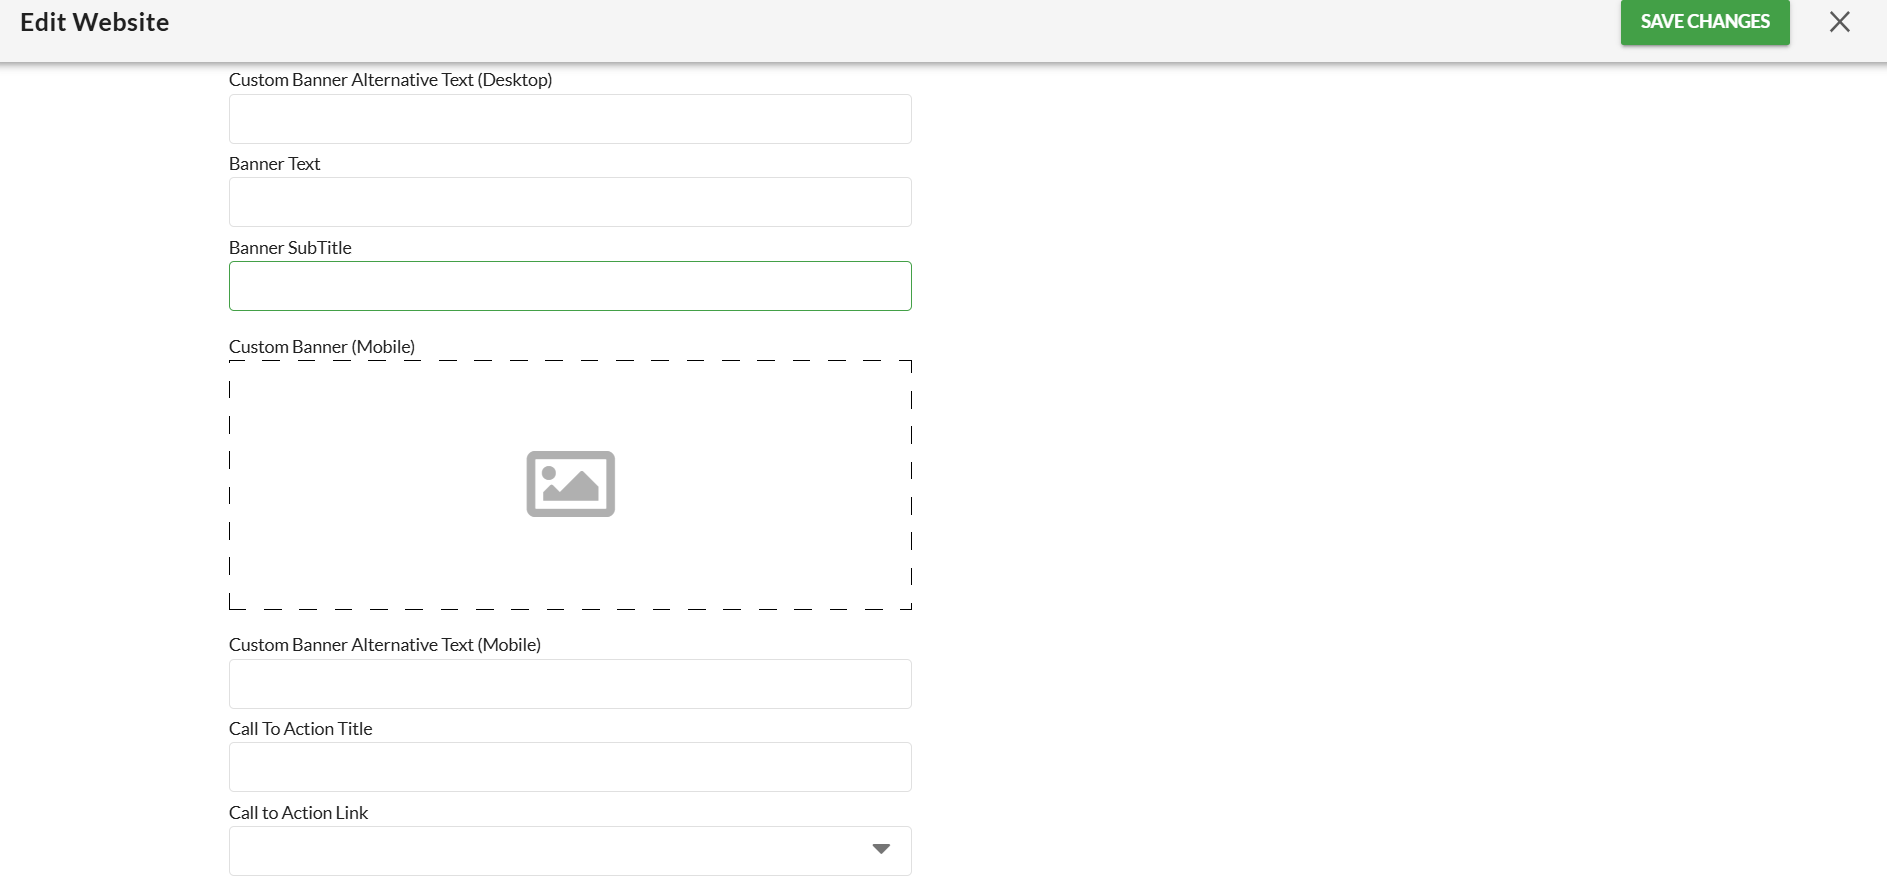
Task: Click the Call to Action Link label
Action: click(x=298, y=813)
